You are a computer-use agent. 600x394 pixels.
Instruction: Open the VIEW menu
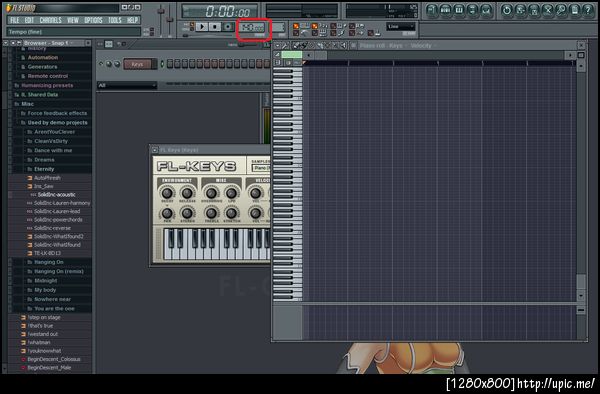[73, 20]
